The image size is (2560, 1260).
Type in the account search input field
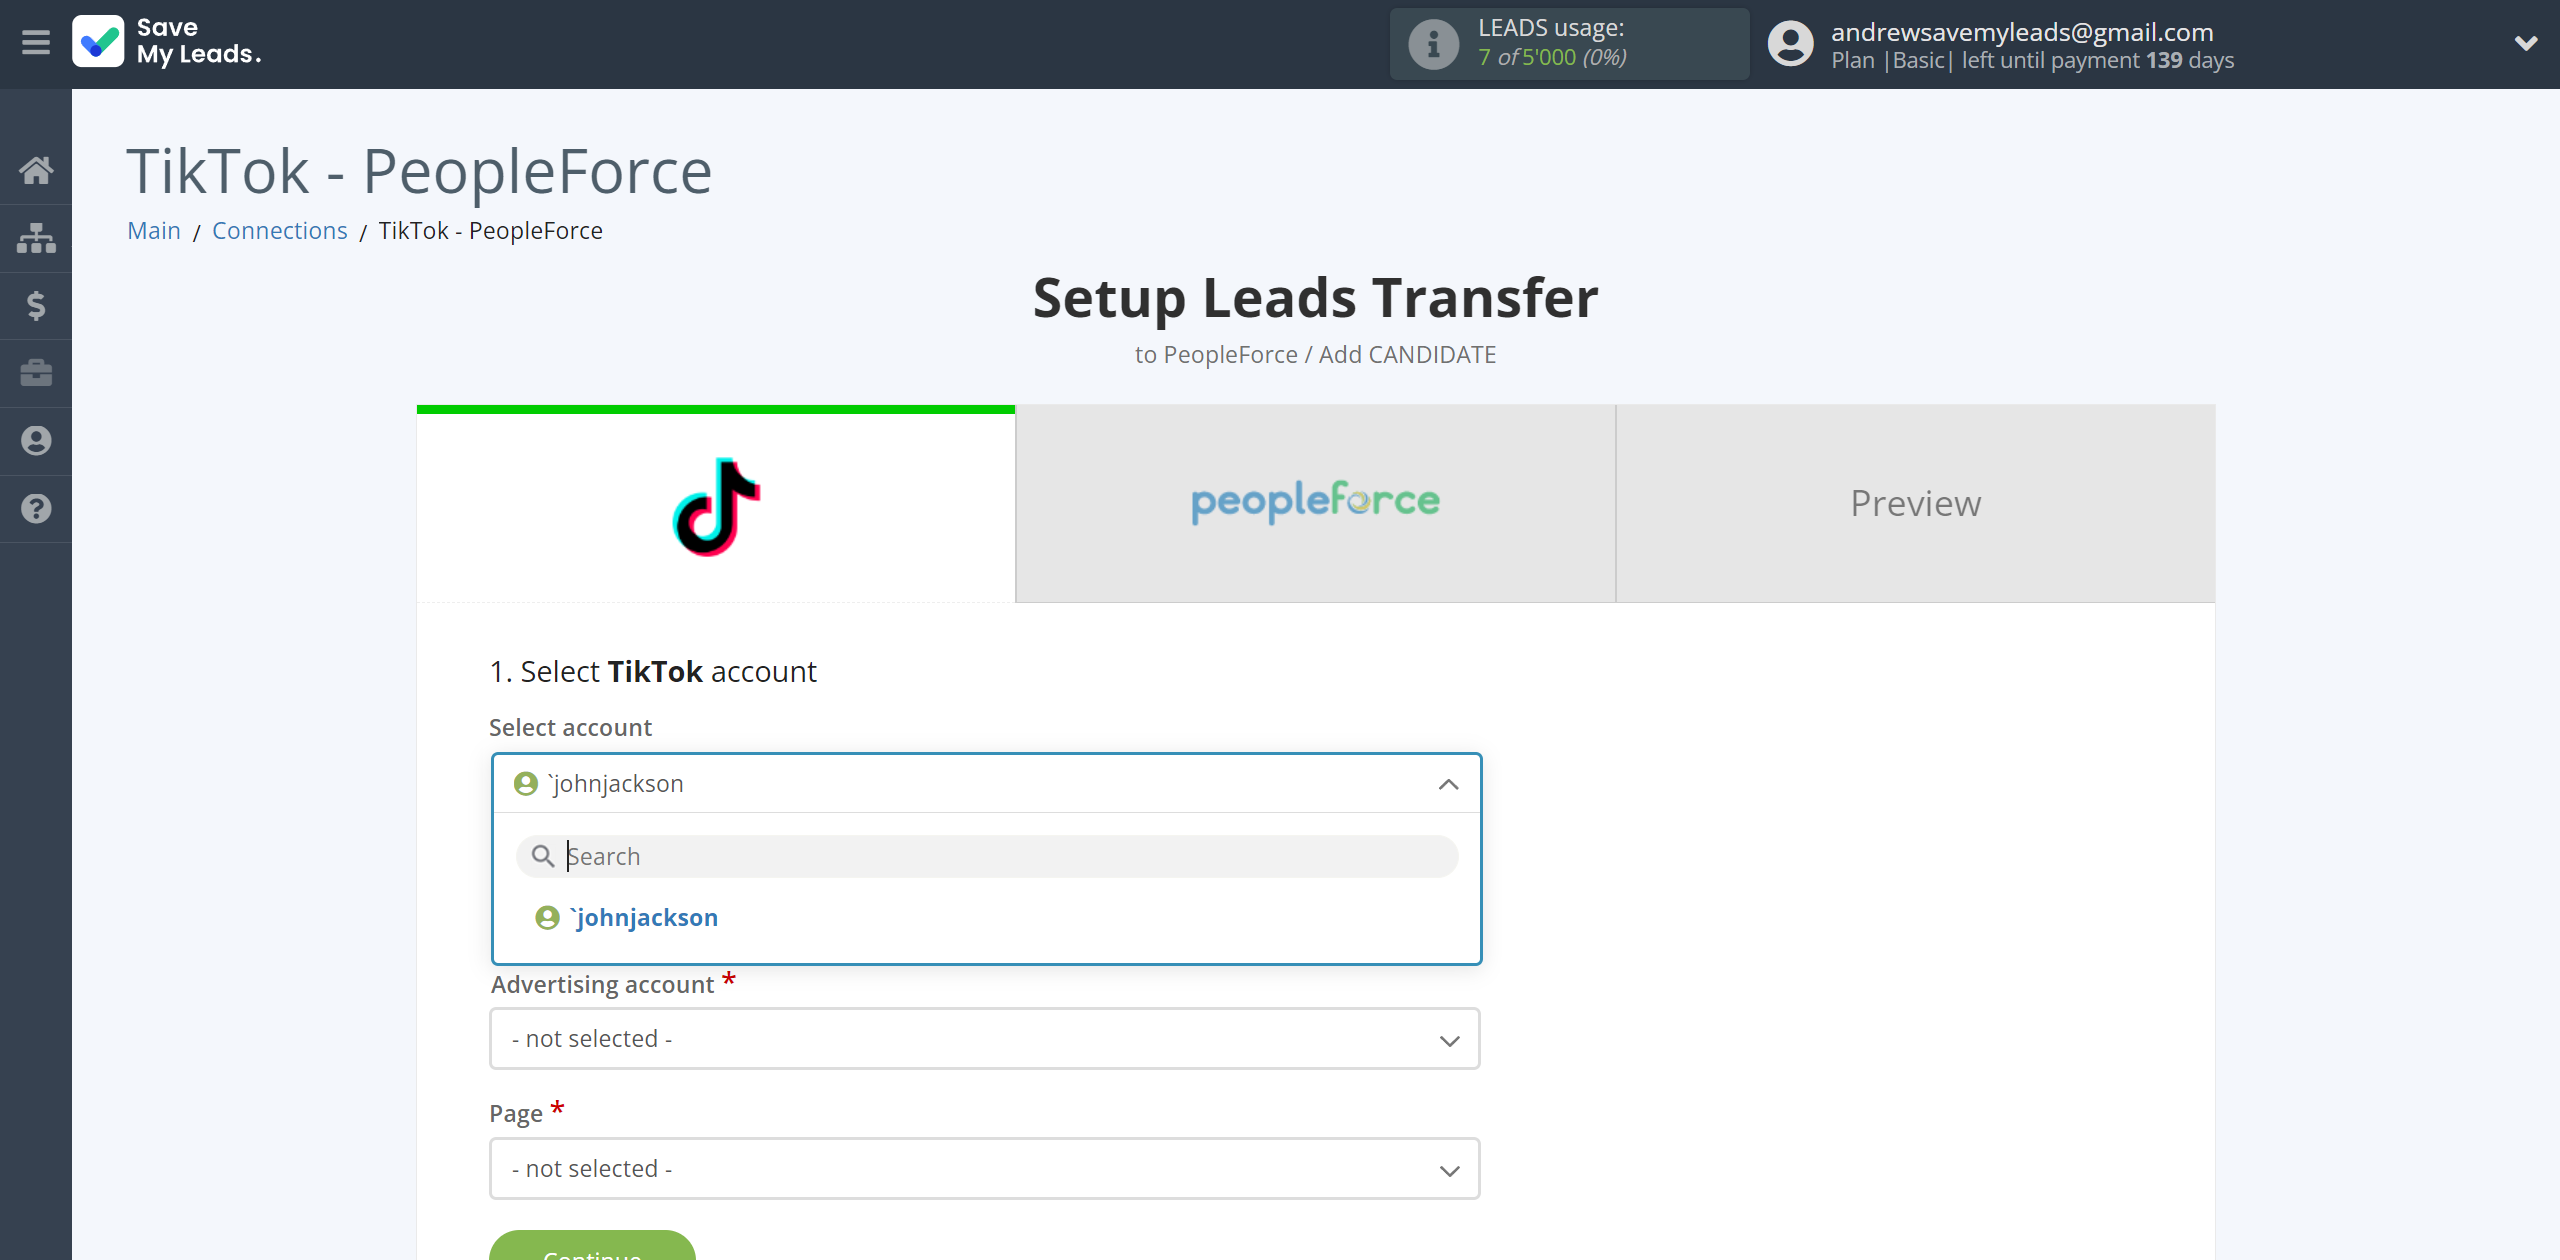[986, 855]
